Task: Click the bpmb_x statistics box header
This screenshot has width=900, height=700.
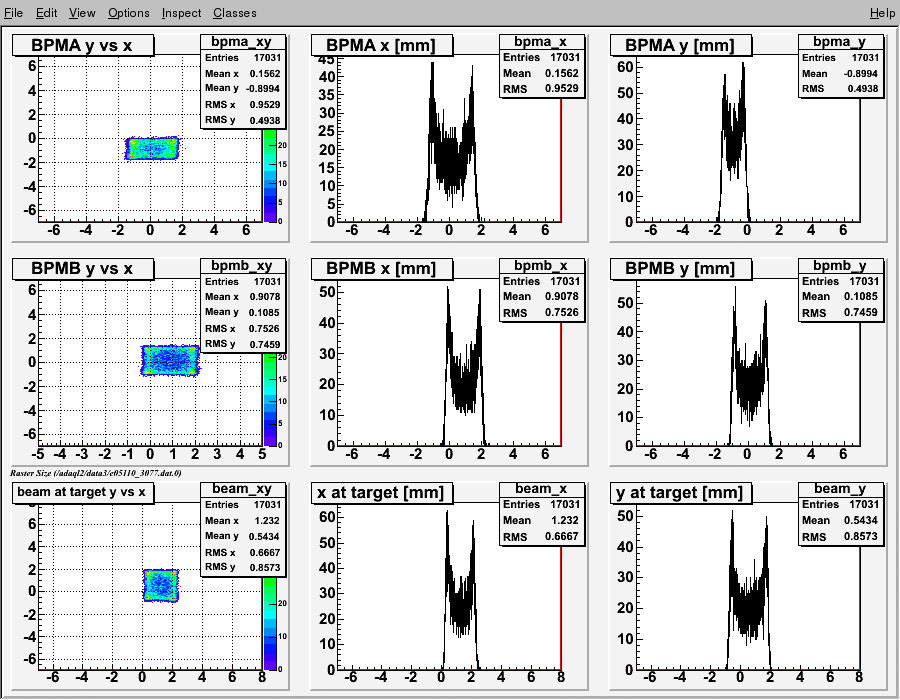Action: 541,266
